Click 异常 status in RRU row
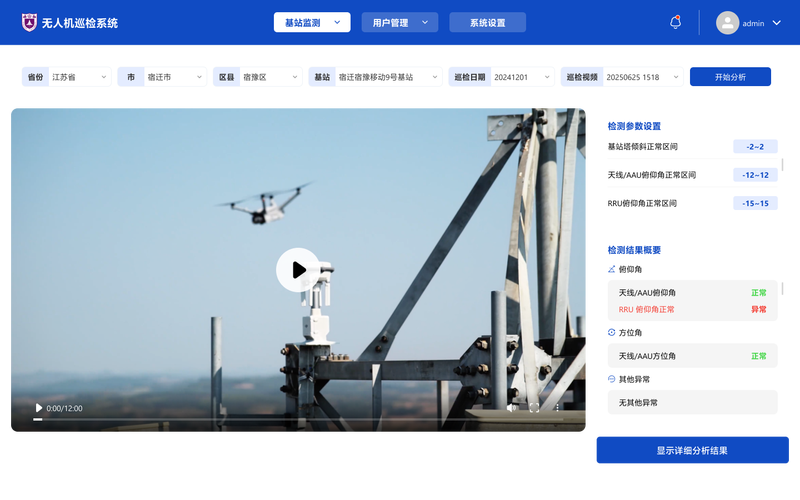Image resolution: width=800 pixels, height=500 pixels. pos(759,309)
